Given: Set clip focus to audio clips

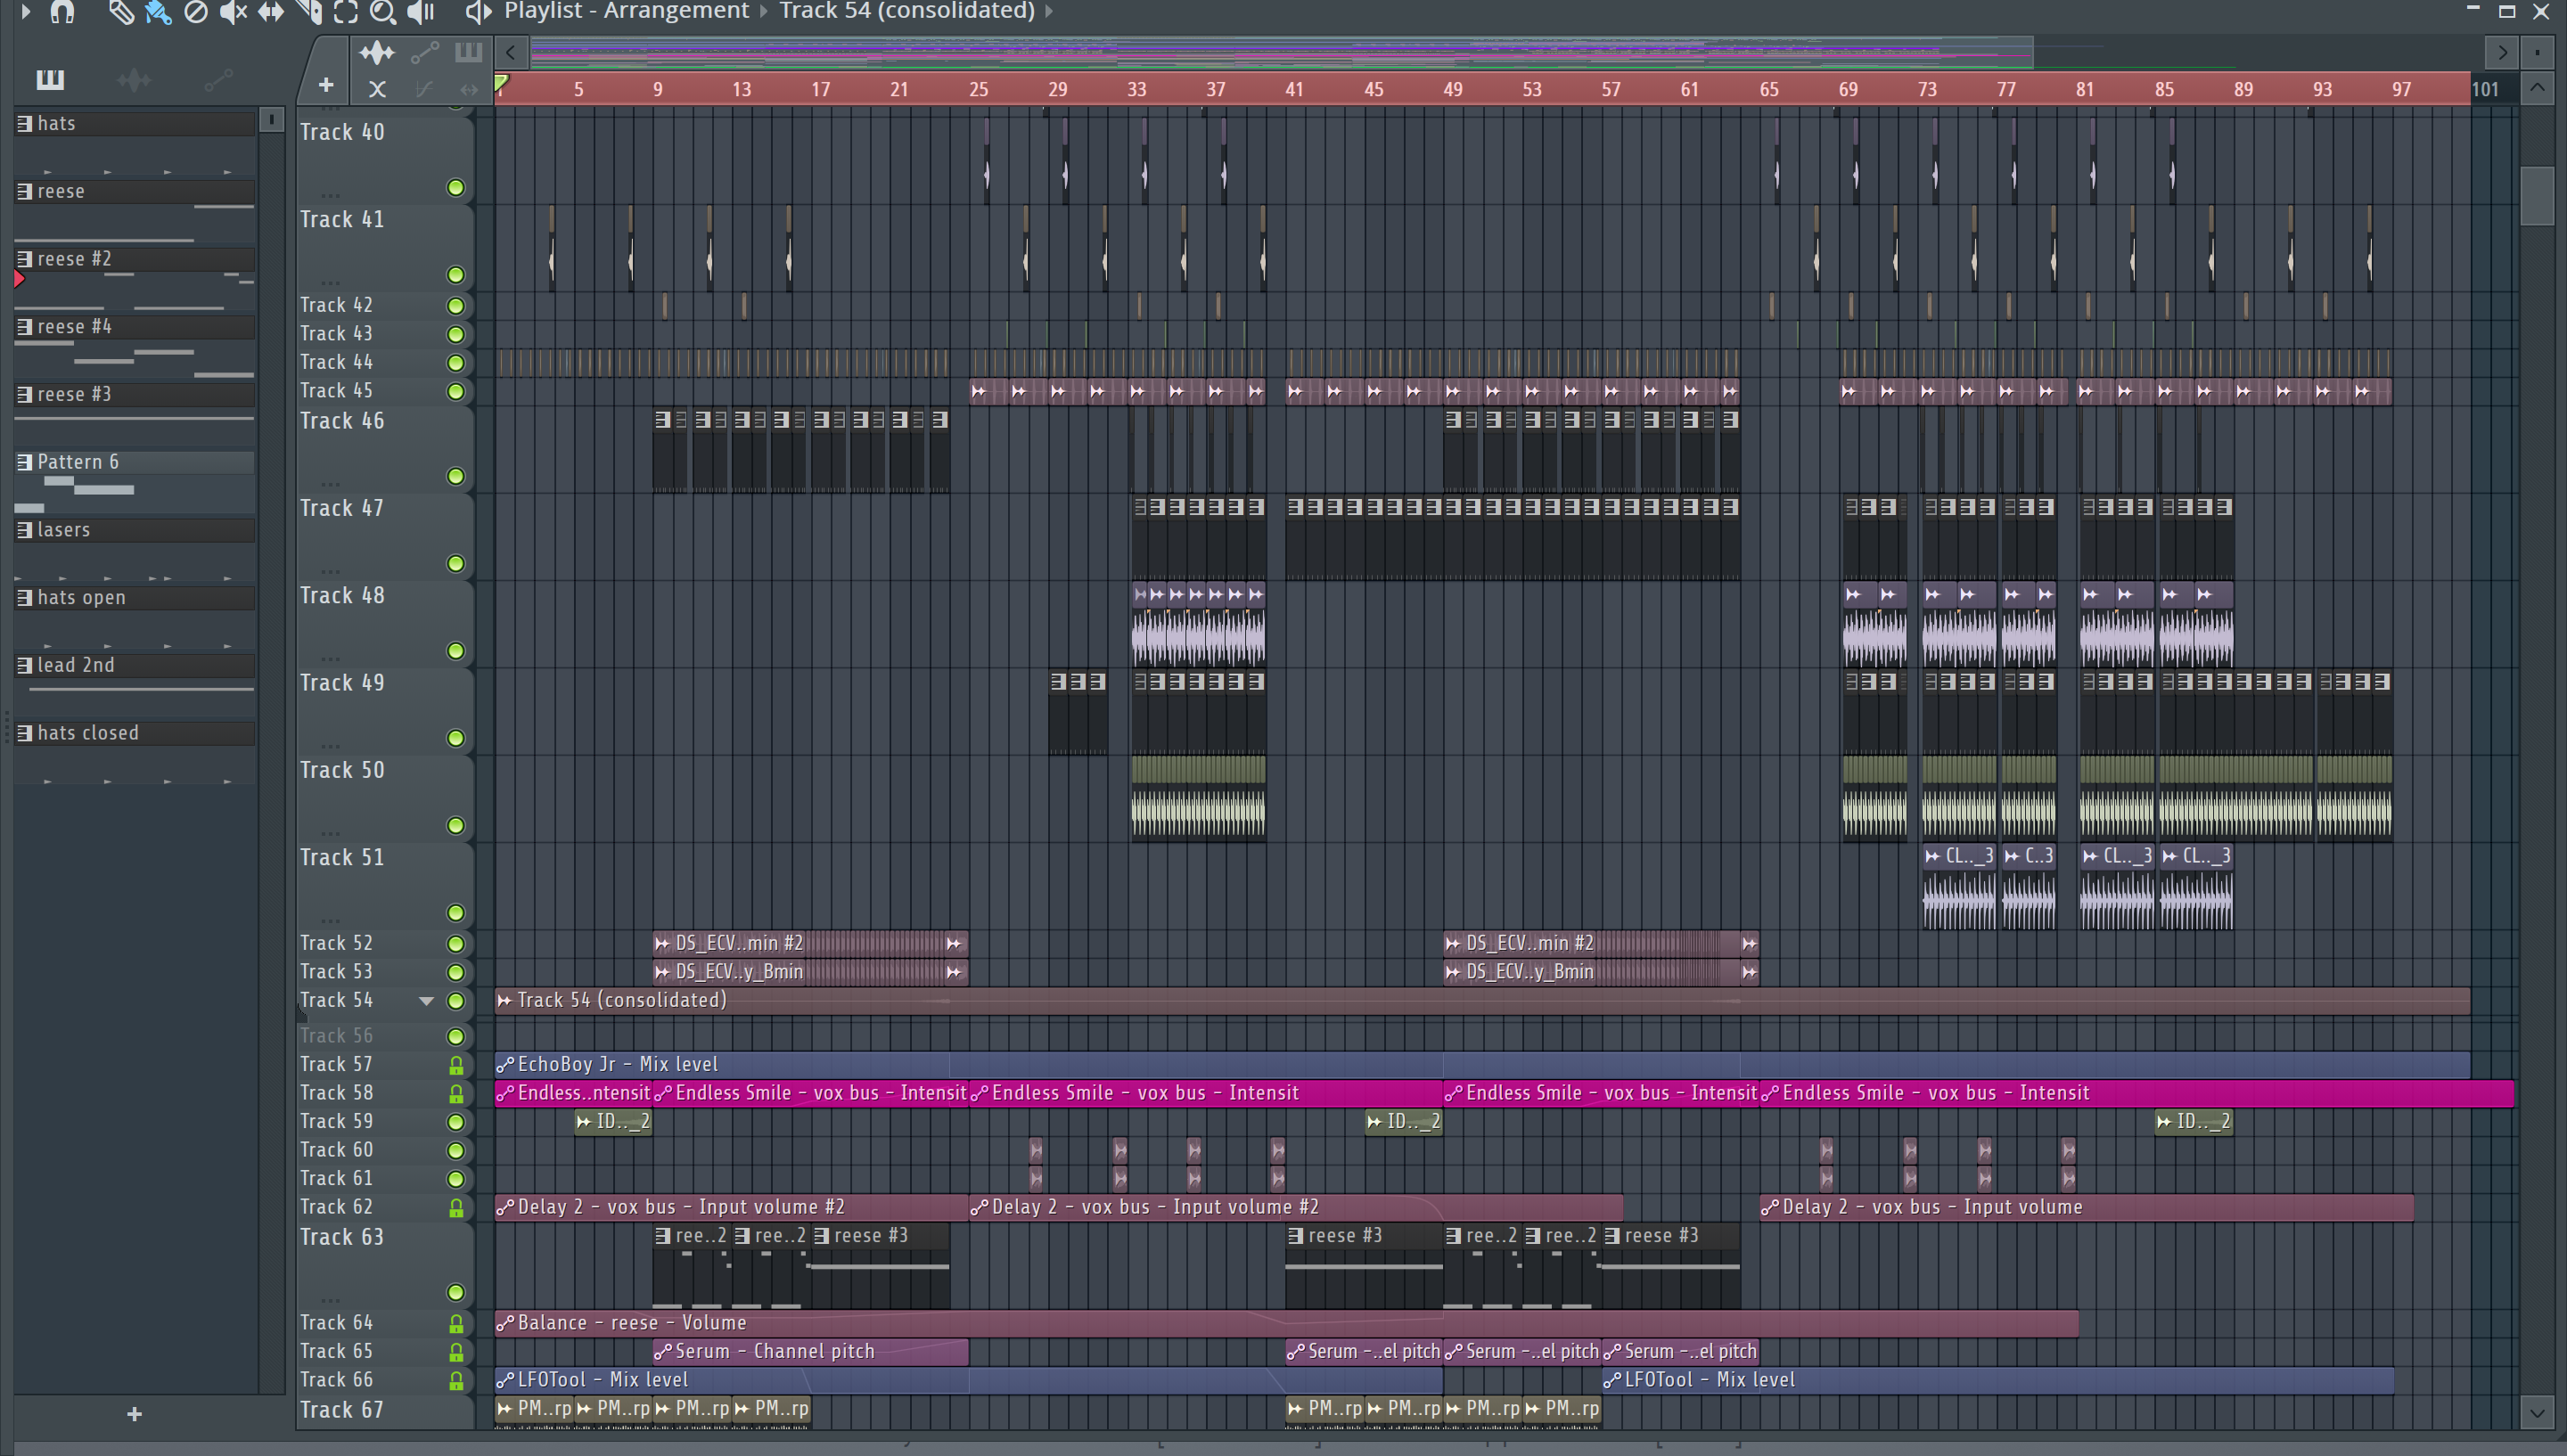Looking at the screenshot, I should [377, 52].
